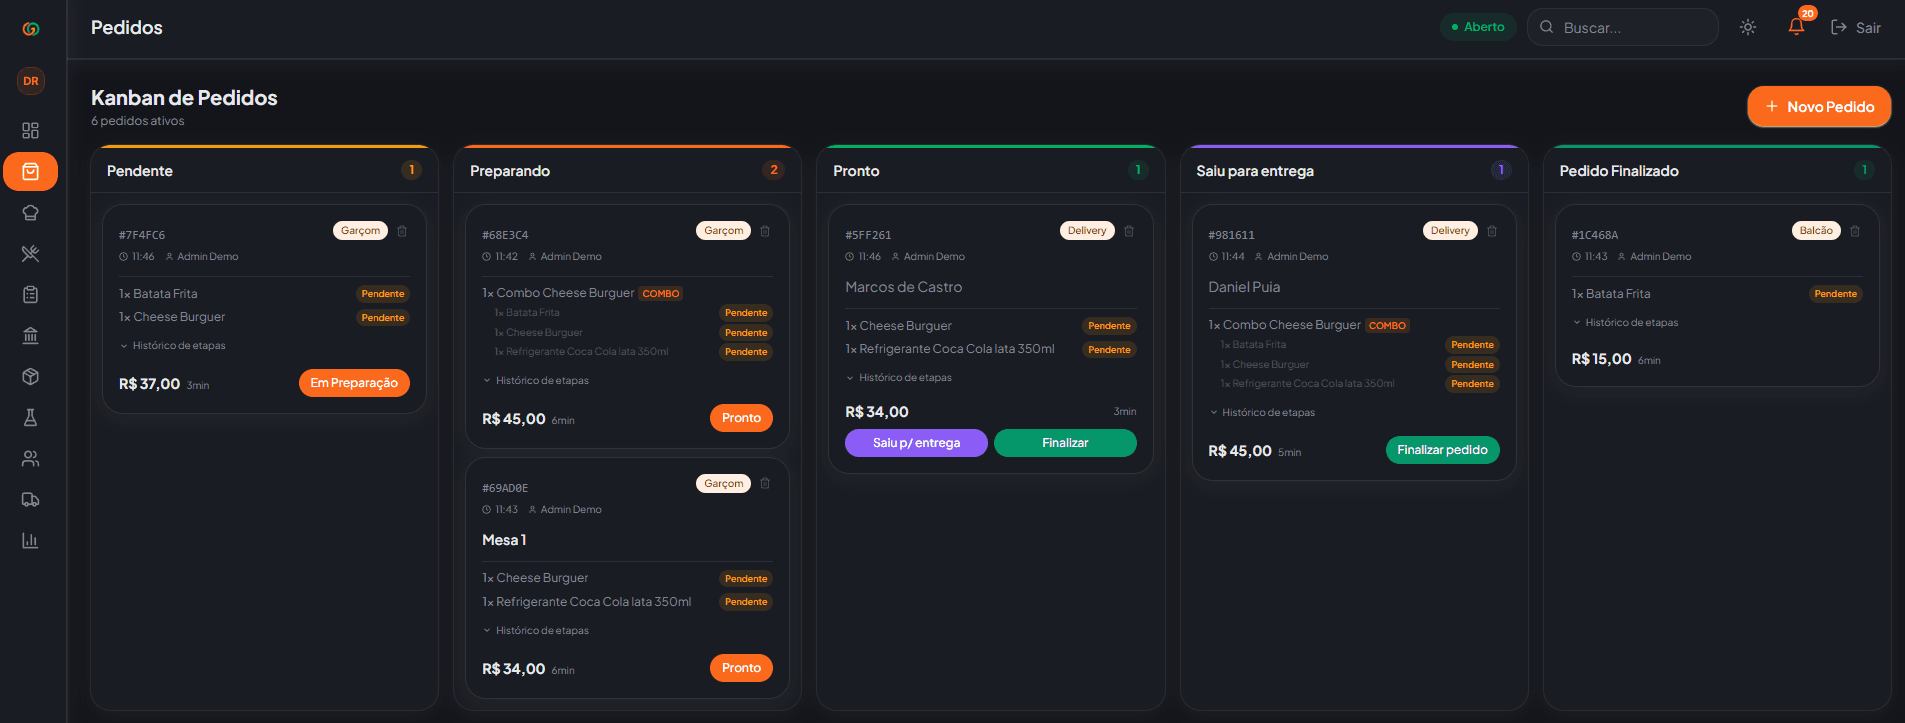Click '6 pedidos ativos' subtitle
Screen dimensions: 1905x723
(x=138, y=121)
